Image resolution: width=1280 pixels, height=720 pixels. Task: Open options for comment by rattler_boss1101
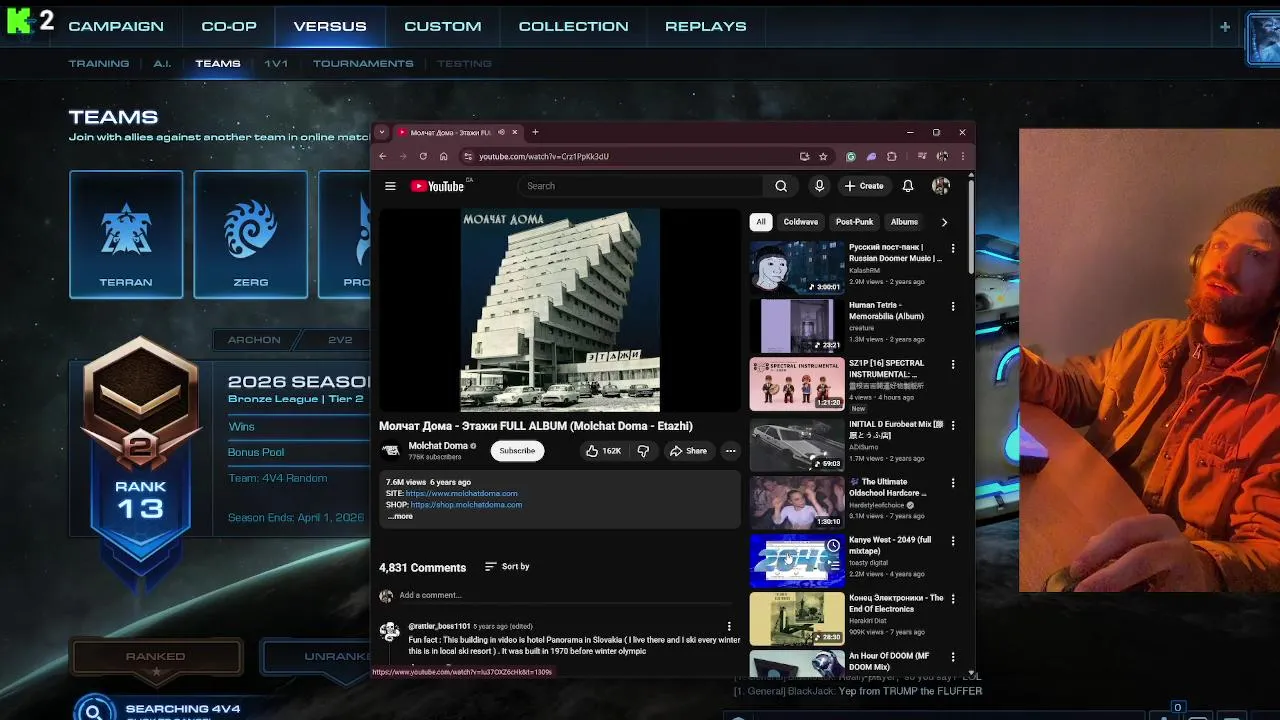point(729,627)
